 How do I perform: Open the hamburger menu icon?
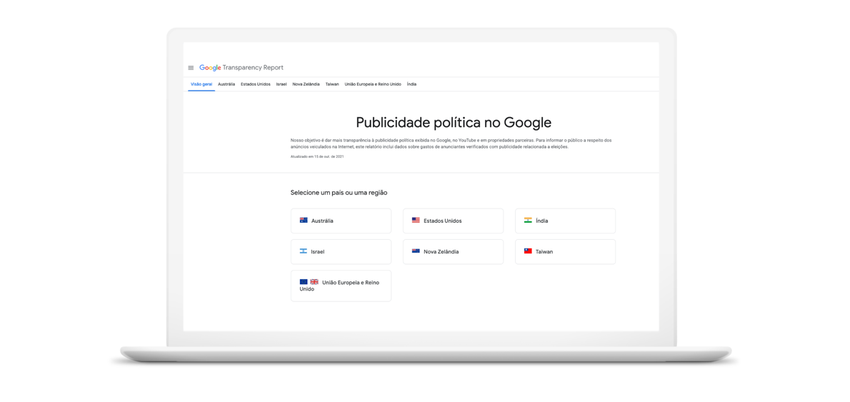pos(191,68)
